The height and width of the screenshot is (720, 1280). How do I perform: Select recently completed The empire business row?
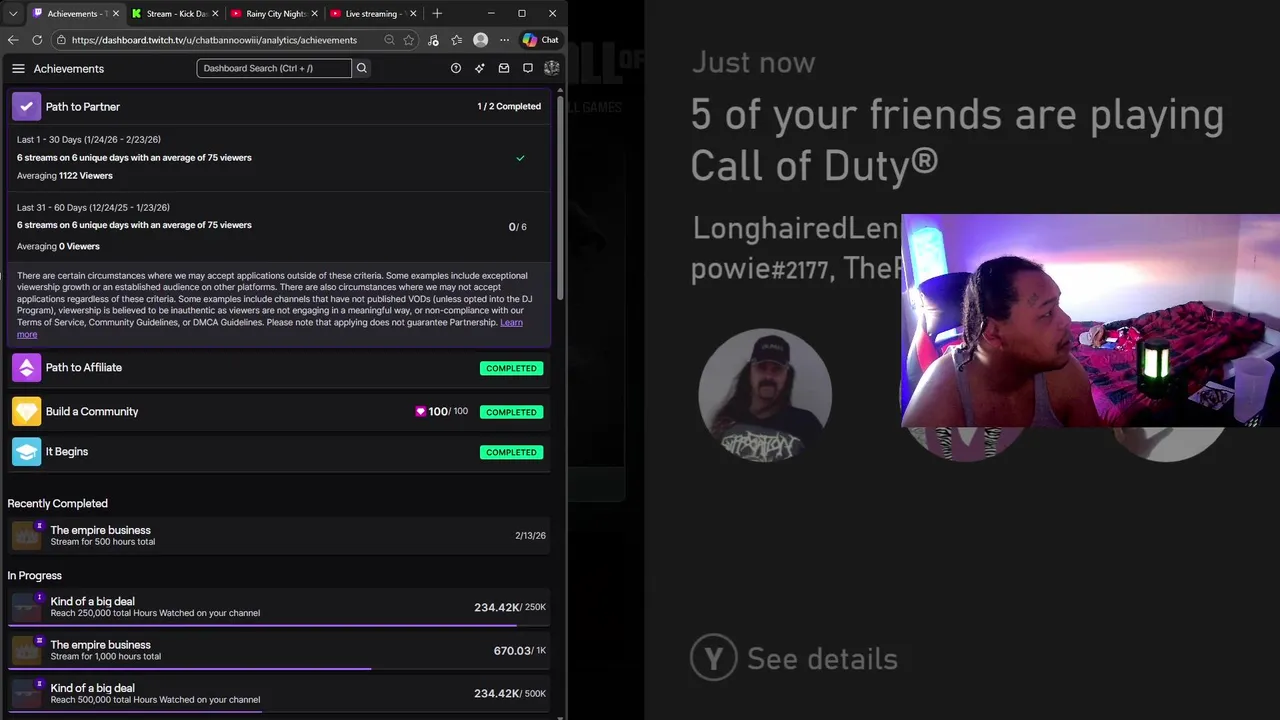pyautogui.click(x=280, y=535)
